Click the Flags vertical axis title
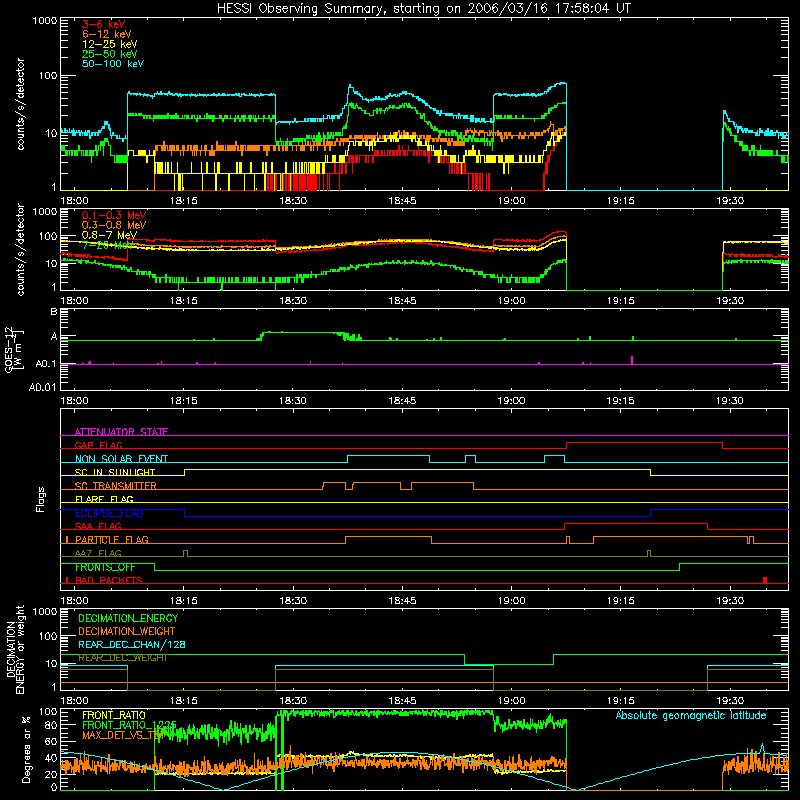Image resolution: width=800 pixels, height=800 pixels. tap(41, 499)
